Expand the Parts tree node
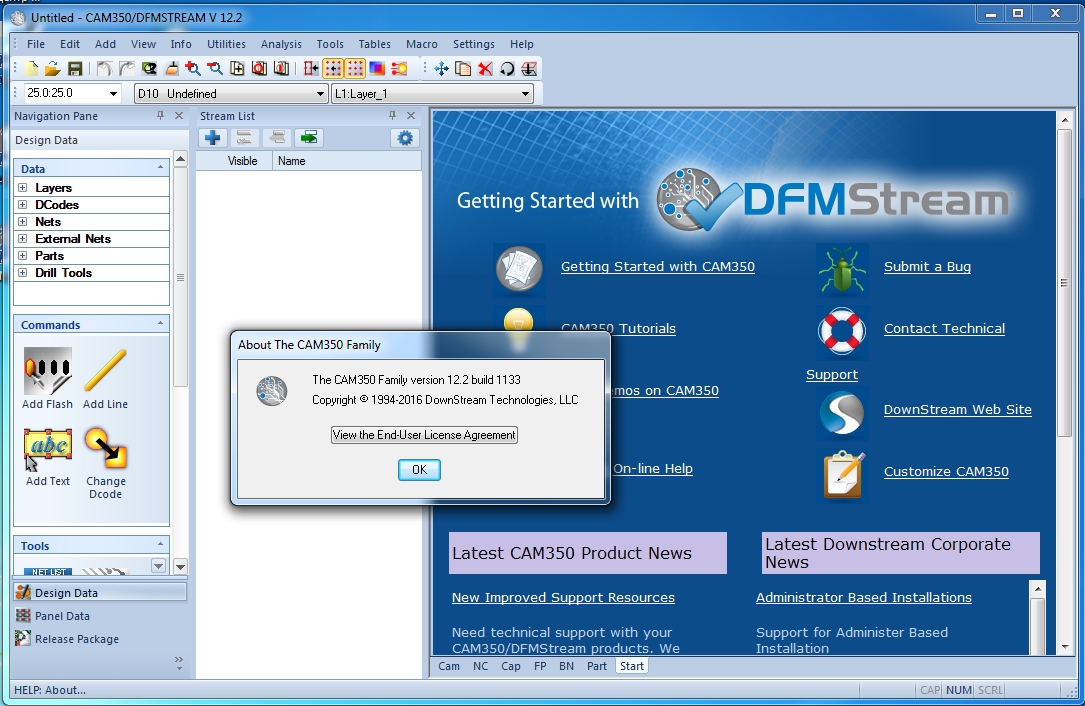This screenshot has width=1085, height=706. point(23,255)
